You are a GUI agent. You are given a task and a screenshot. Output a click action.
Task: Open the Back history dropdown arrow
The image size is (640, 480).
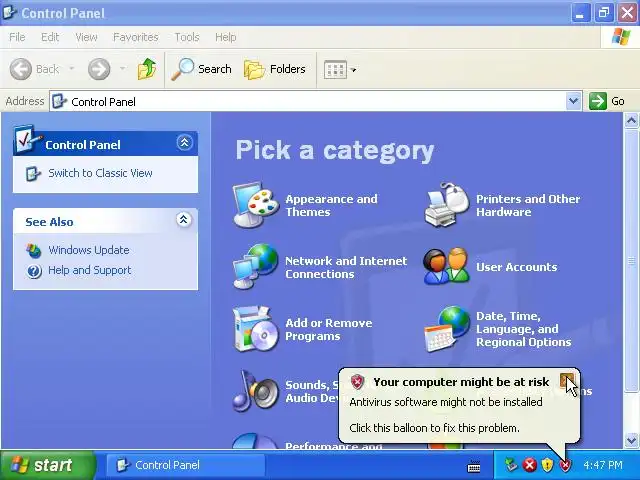click(72, 69)
